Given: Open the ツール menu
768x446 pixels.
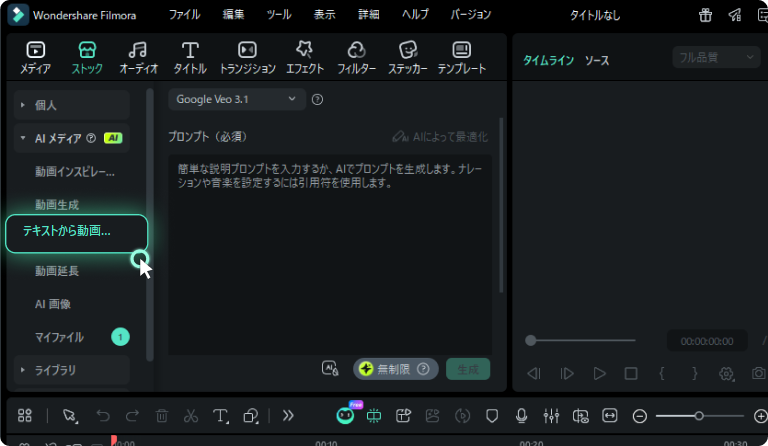Looking at the screenshot, I should click(x=279, y=15).
